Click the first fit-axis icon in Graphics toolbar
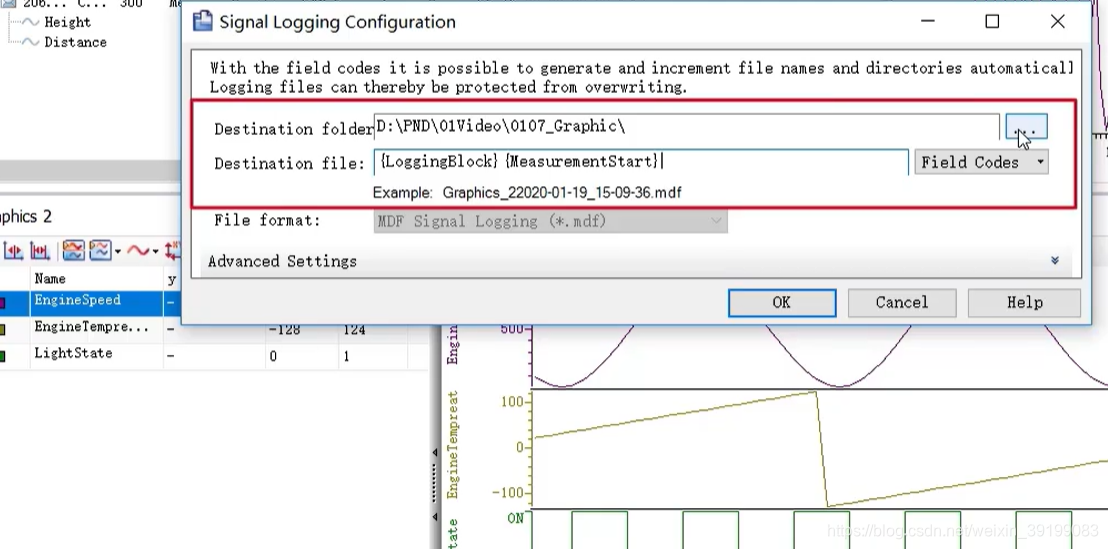 point(13,250)
